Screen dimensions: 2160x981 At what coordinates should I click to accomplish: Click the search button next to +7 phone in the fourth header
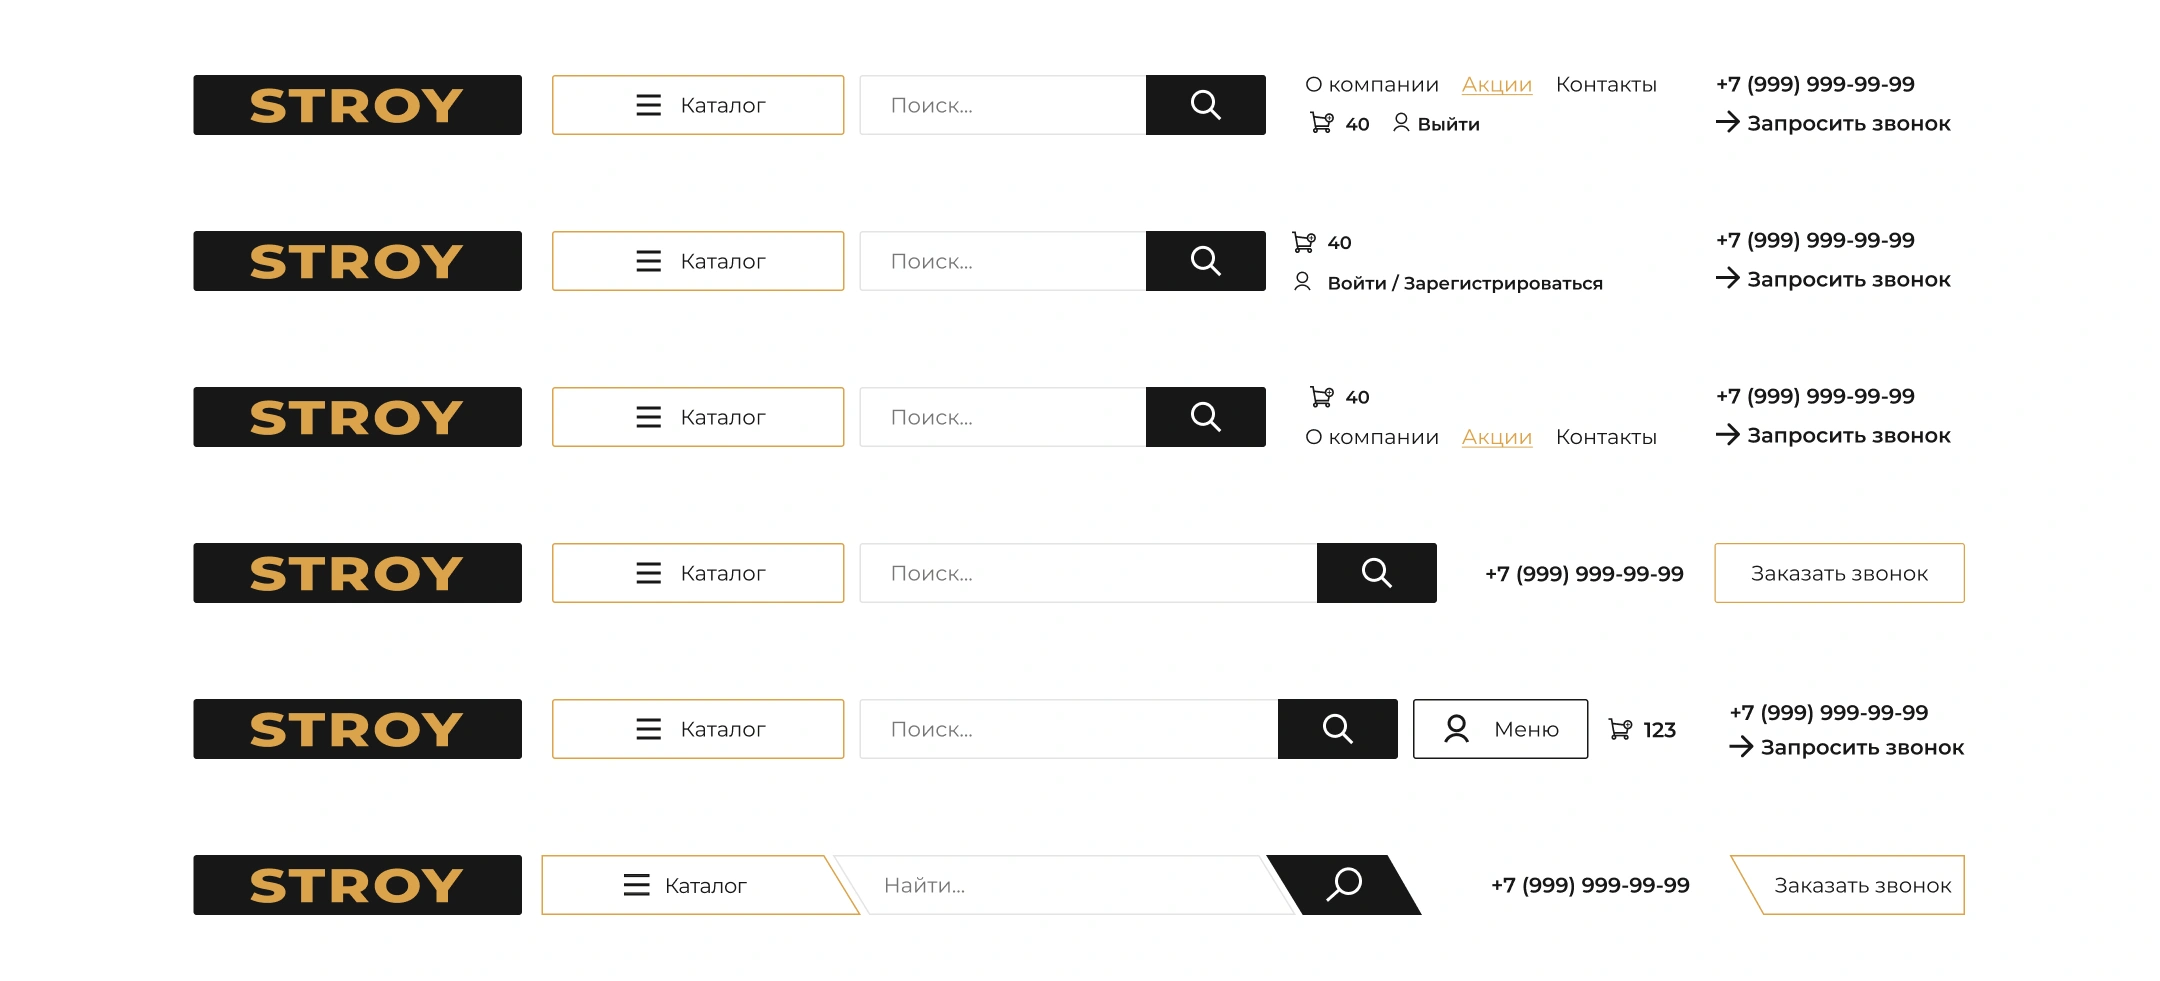pos(1377,573)
